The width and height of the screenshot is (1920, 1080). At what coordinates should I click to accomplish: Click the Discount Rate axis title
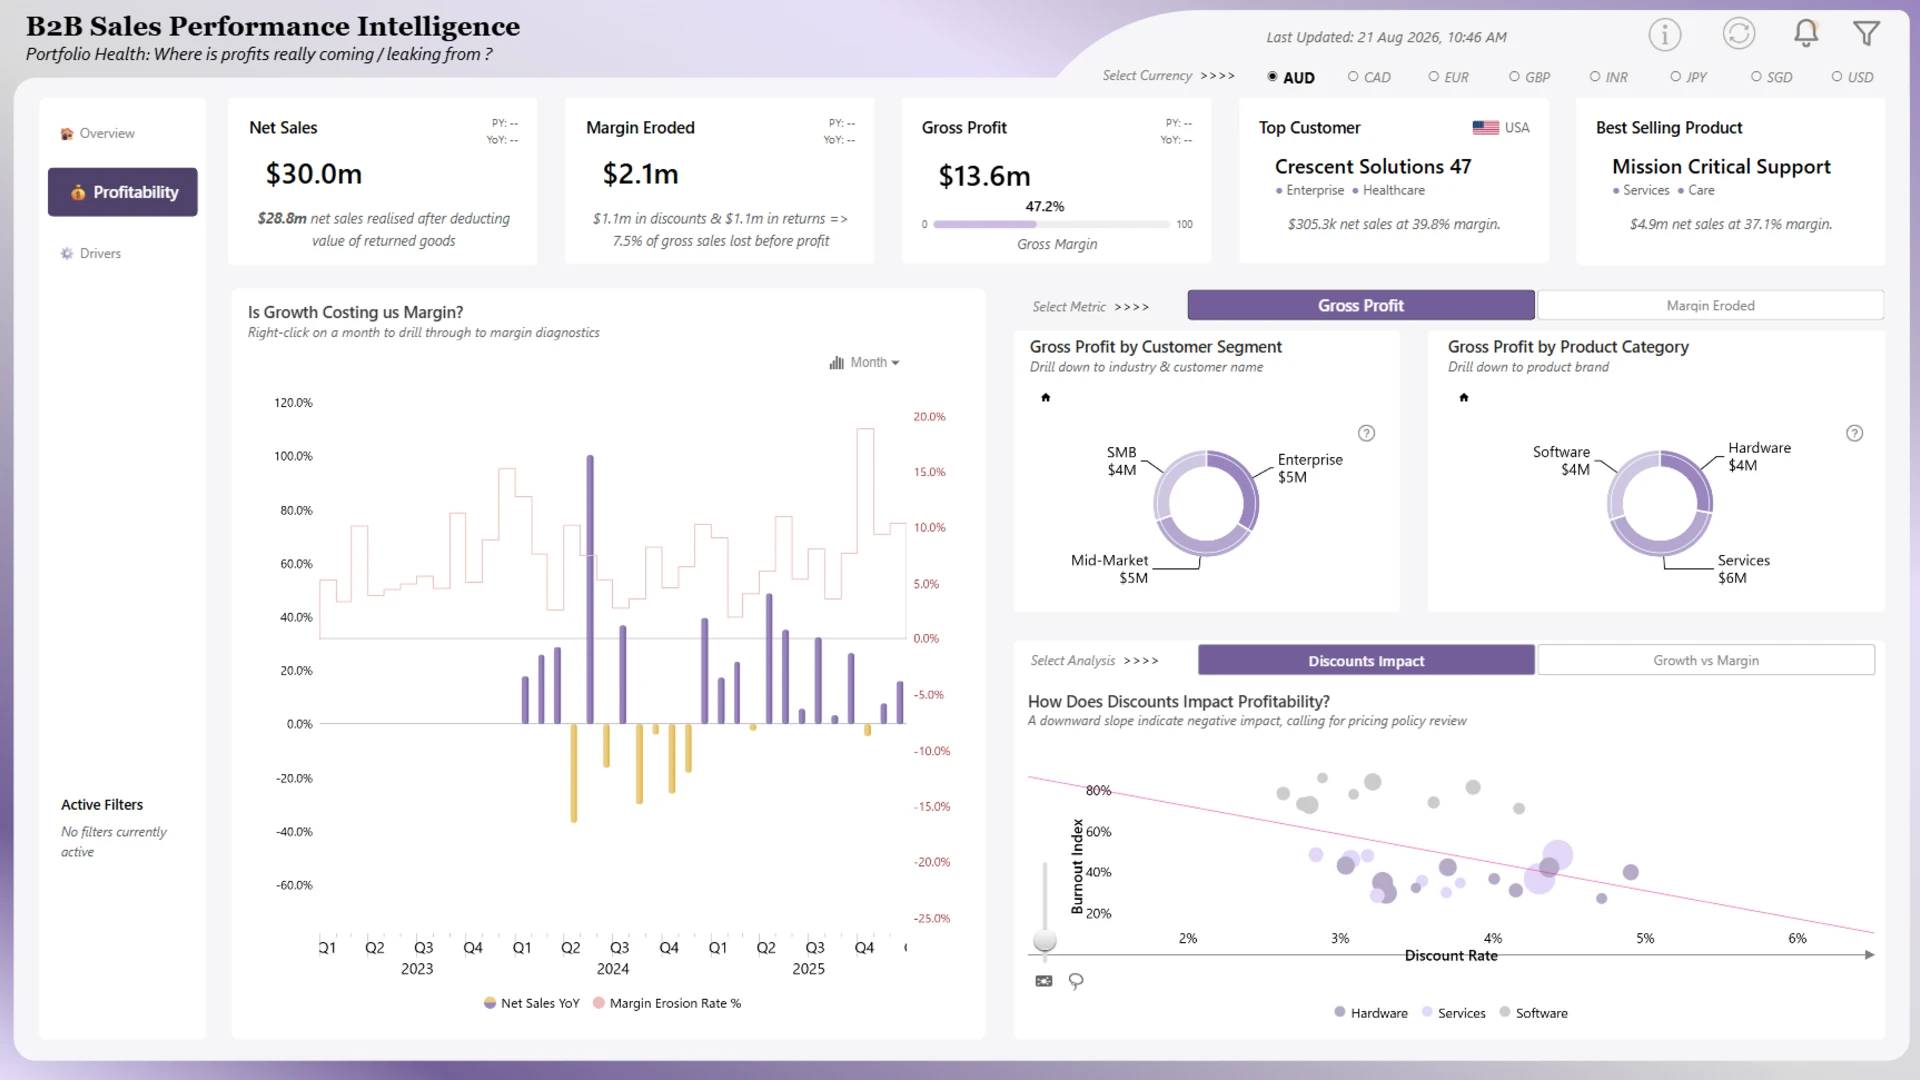pos(1451,956)
